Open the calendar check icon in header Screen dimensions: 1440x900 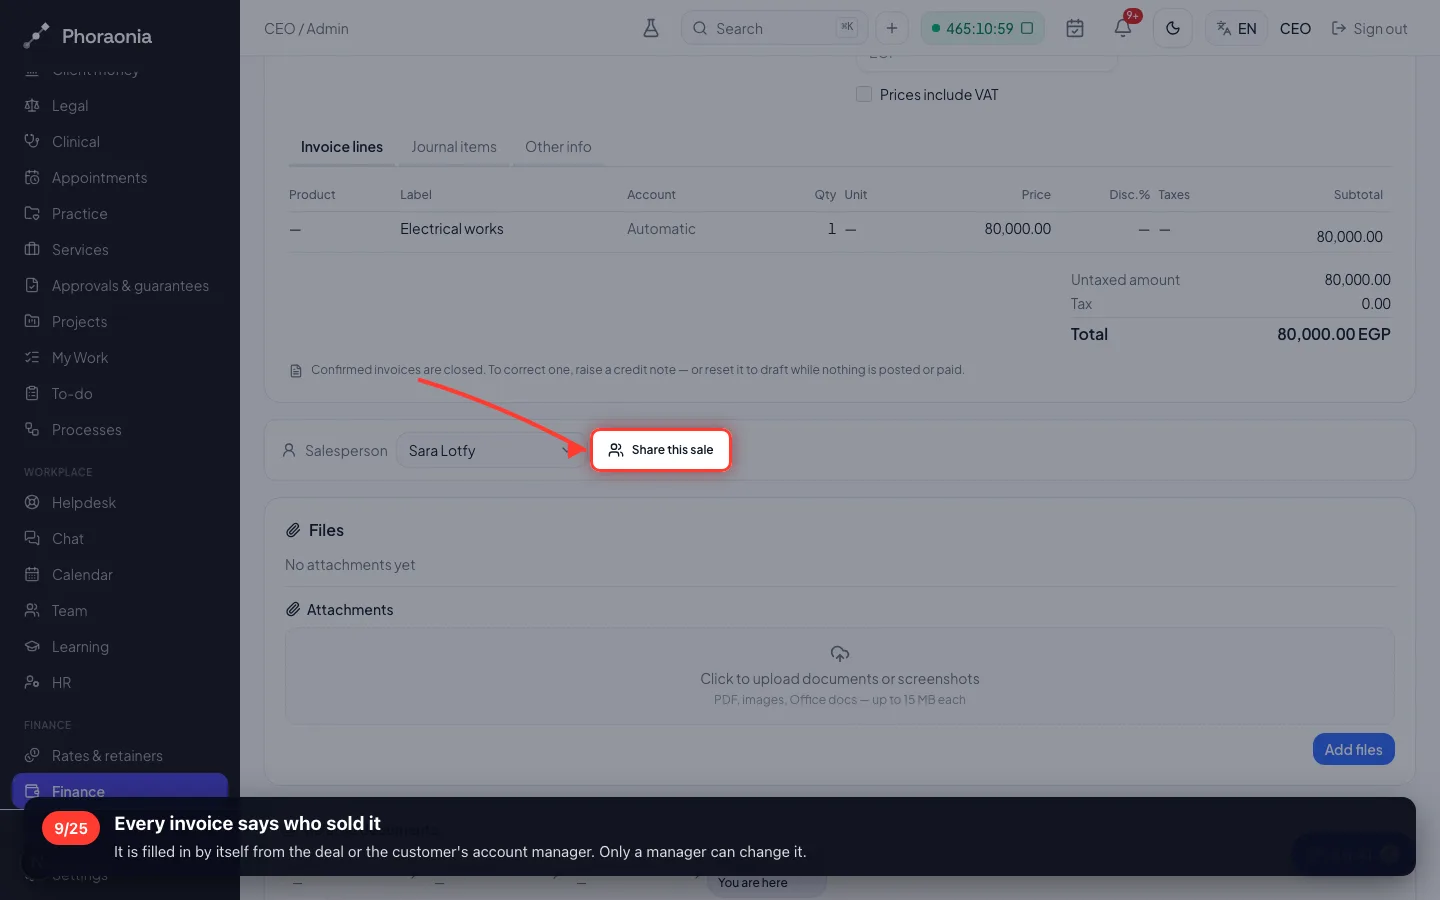[x=1075, y=28]
